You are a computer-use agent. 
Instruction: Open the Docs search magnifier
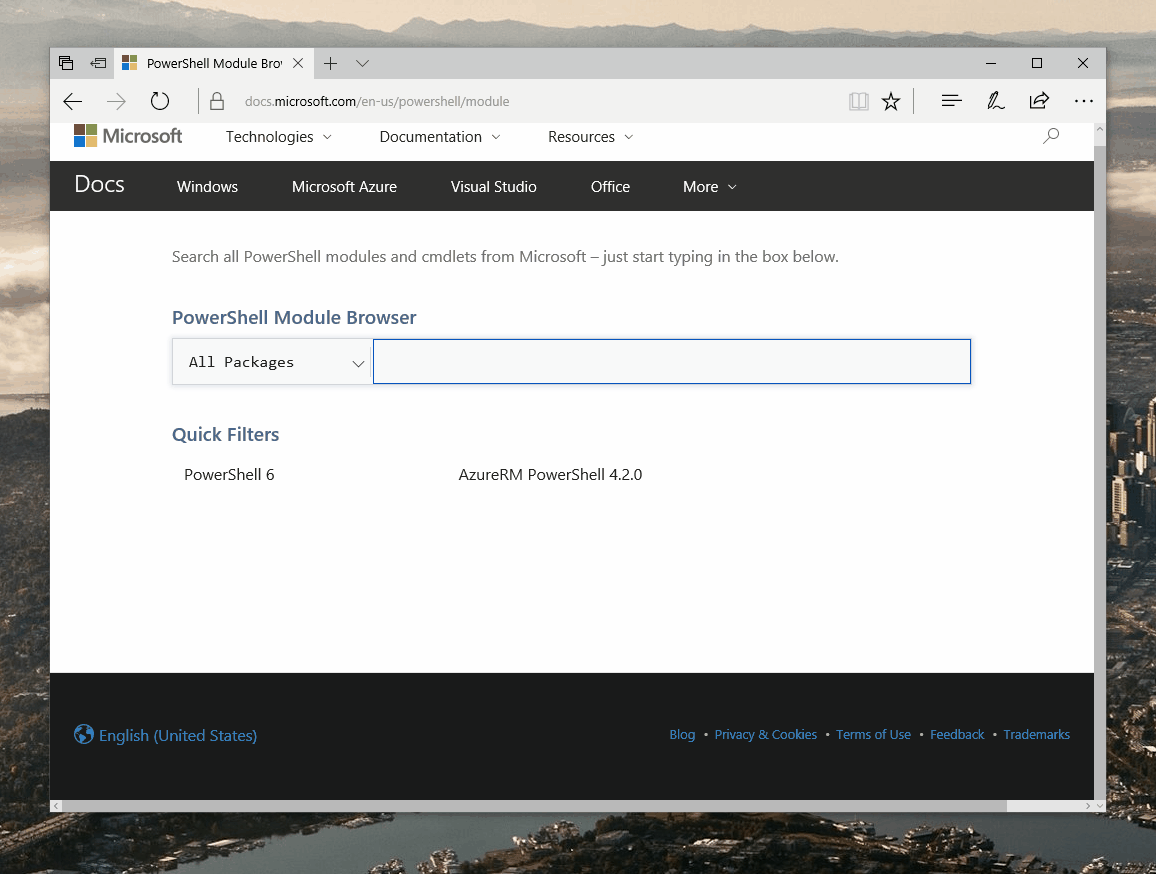[1051, 135]
